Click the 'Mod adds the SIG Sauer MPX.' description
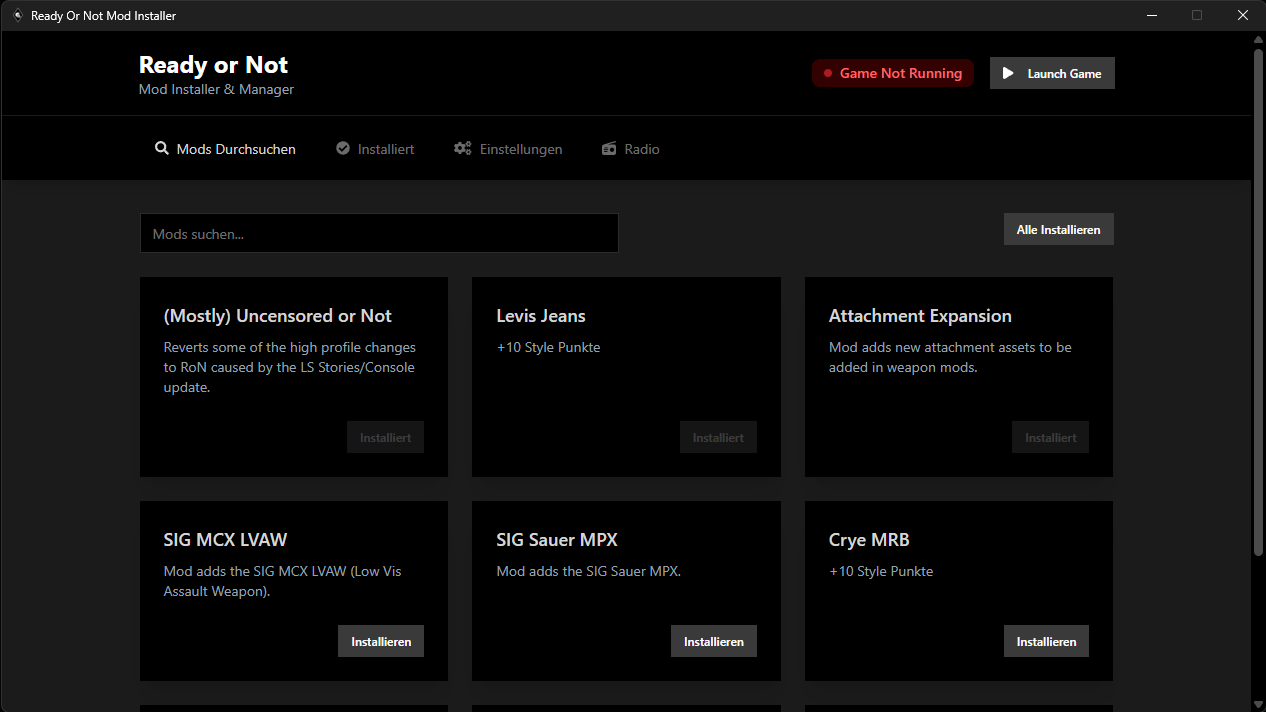Viewport: 1266px width, 712px height. (588, 572)
